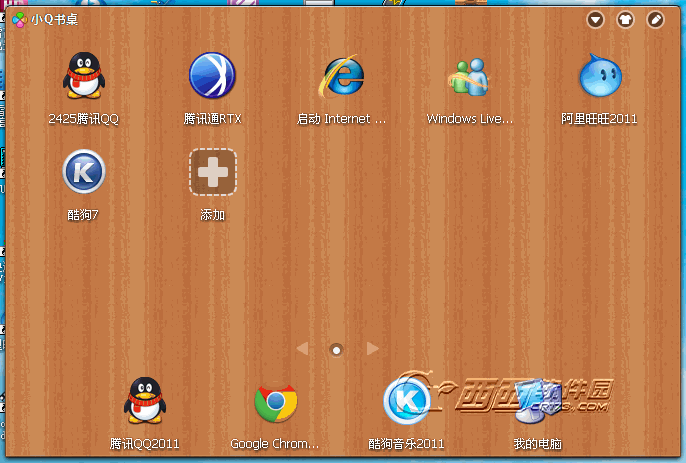Screen dimensions: 686x463
Task: Click the 酷狗音乐2011 text label
Action: (x=406, y=444)
